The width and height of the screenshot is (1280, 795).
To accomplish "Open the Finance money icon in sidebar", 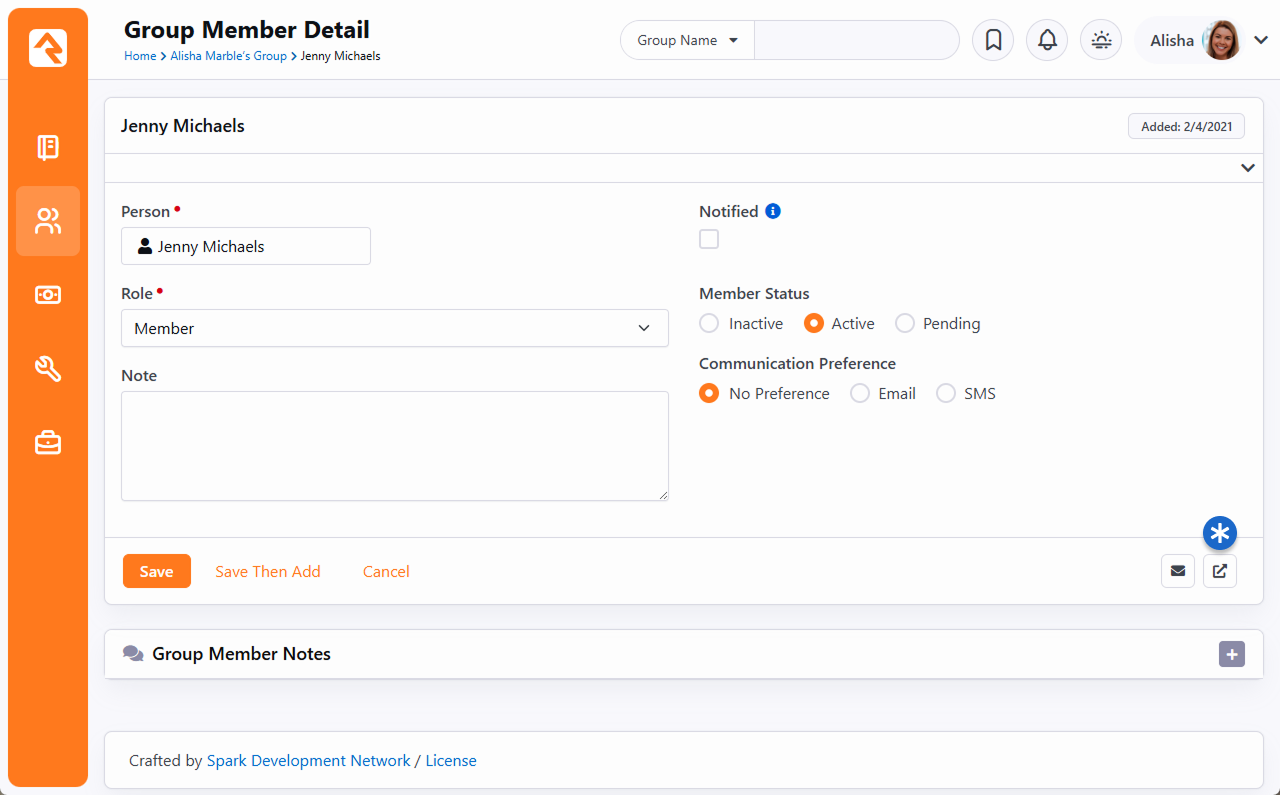I will (x=48, y=295).
